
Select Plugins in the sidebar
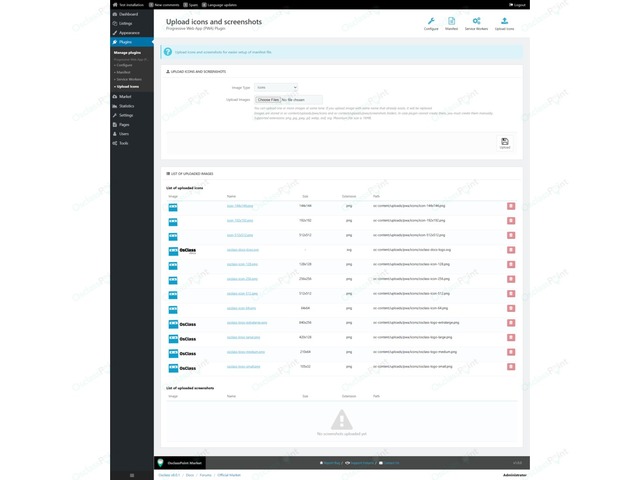pos(131,42)
